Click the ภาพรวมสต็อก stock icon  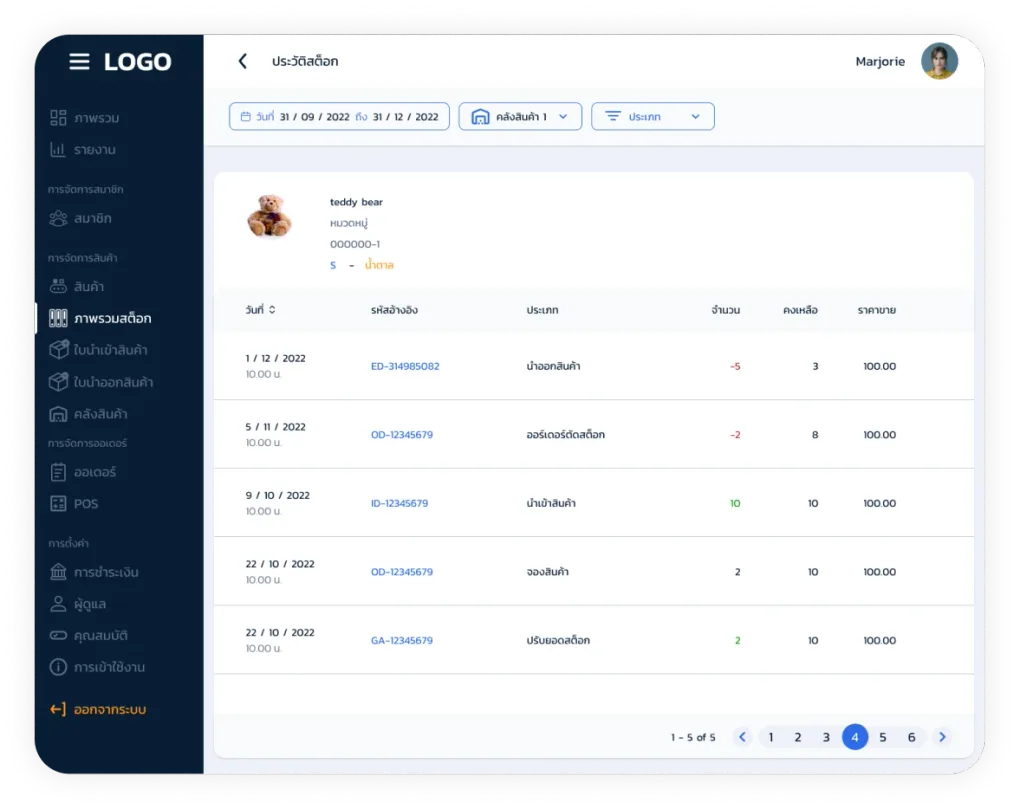point(58,318)
